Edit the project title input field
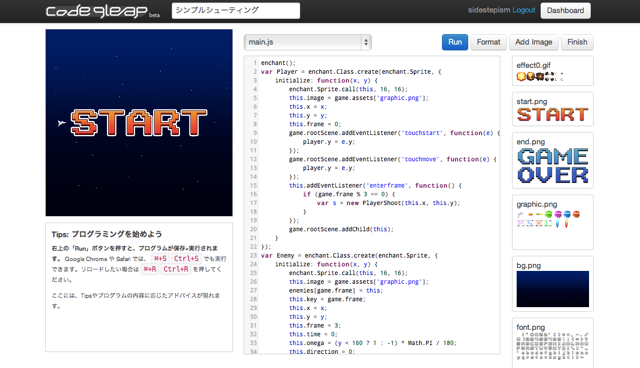Image resolution: width=640 pixels, height=368 pixels. click(x=236, y=11)
